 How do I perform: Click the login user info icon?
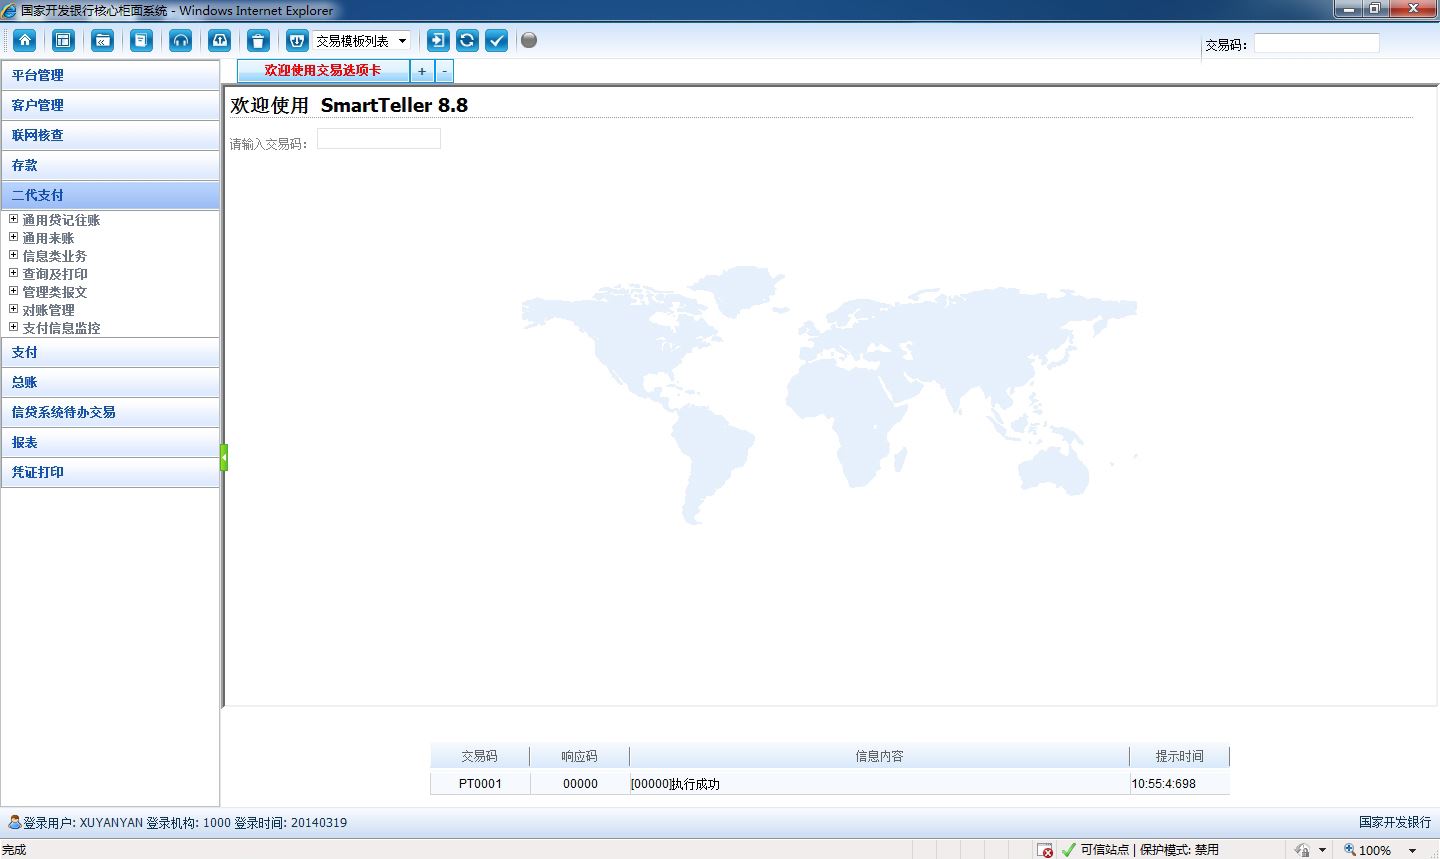[x=14, y=822]
